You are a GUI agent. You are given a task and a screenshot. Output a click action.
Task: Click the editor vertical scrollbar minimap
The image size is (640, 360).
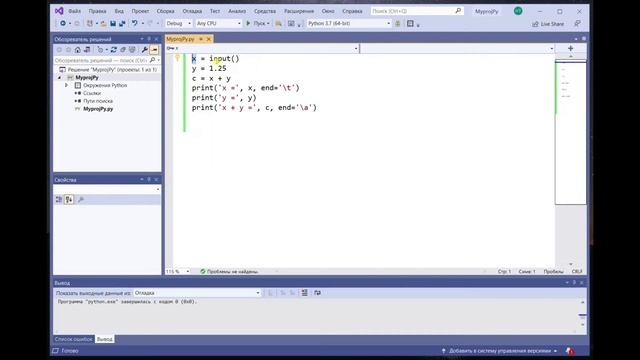(571, 131)
